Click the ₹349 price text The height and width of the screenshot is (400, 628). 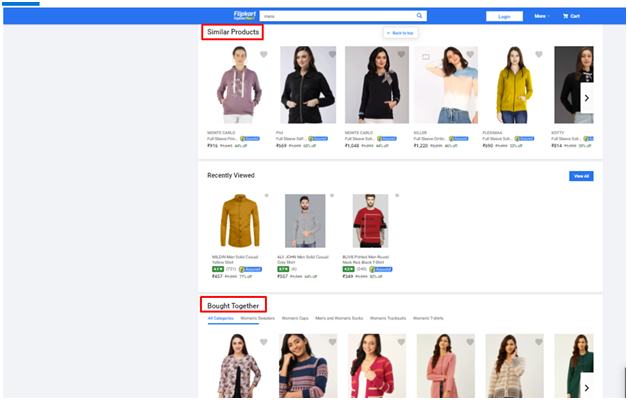(348, 276)
